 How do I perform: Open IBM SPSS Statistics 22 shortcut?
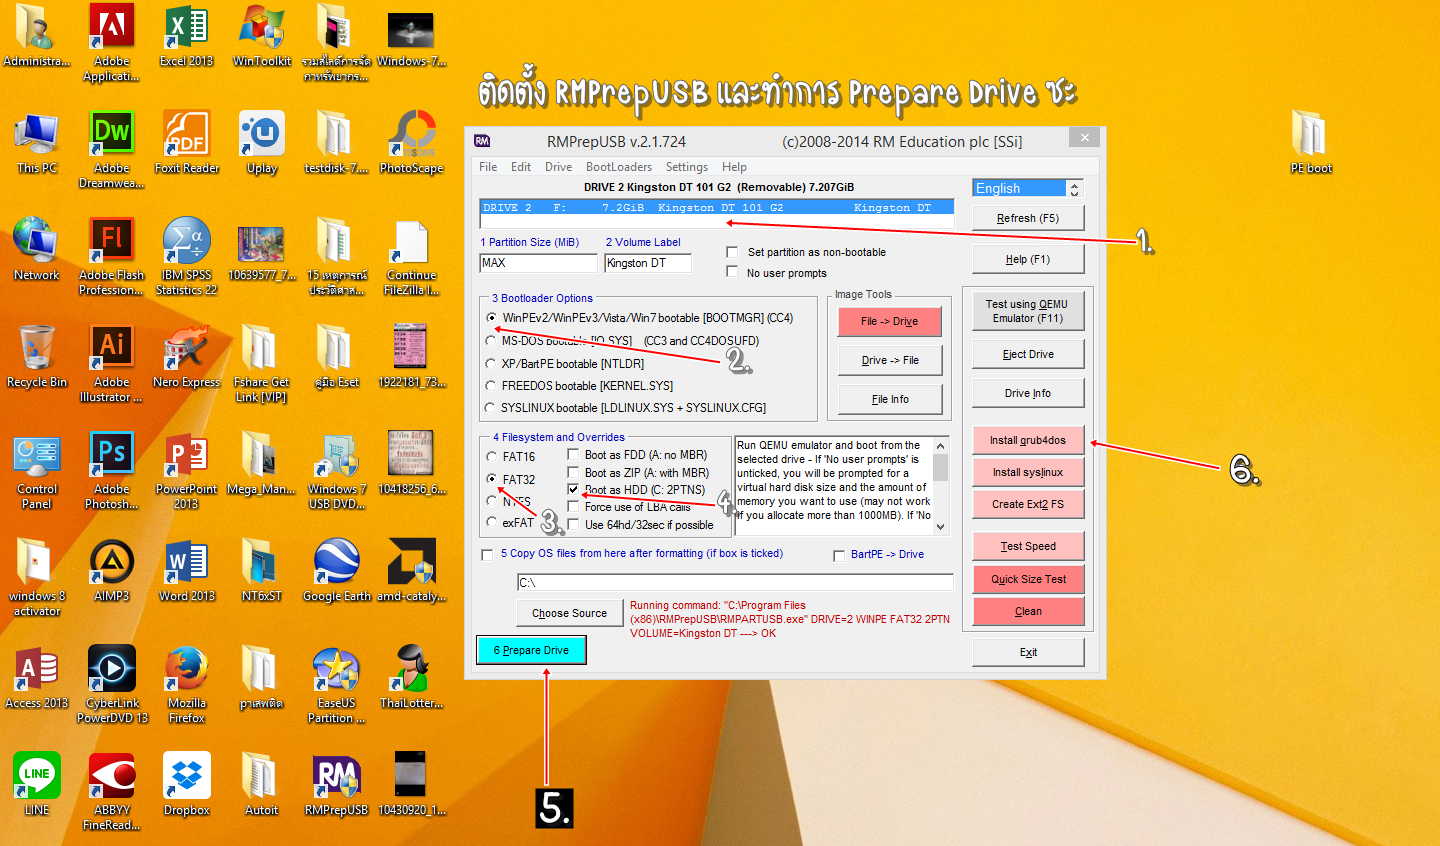(x=187, y=257)
